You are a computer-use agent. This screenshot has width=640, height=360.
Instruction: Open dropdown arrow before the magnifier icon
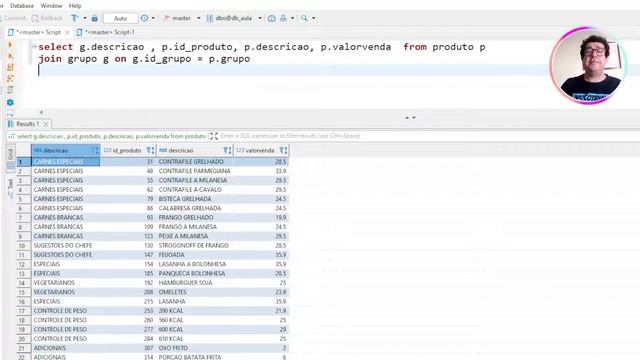(x=292, y=18)
